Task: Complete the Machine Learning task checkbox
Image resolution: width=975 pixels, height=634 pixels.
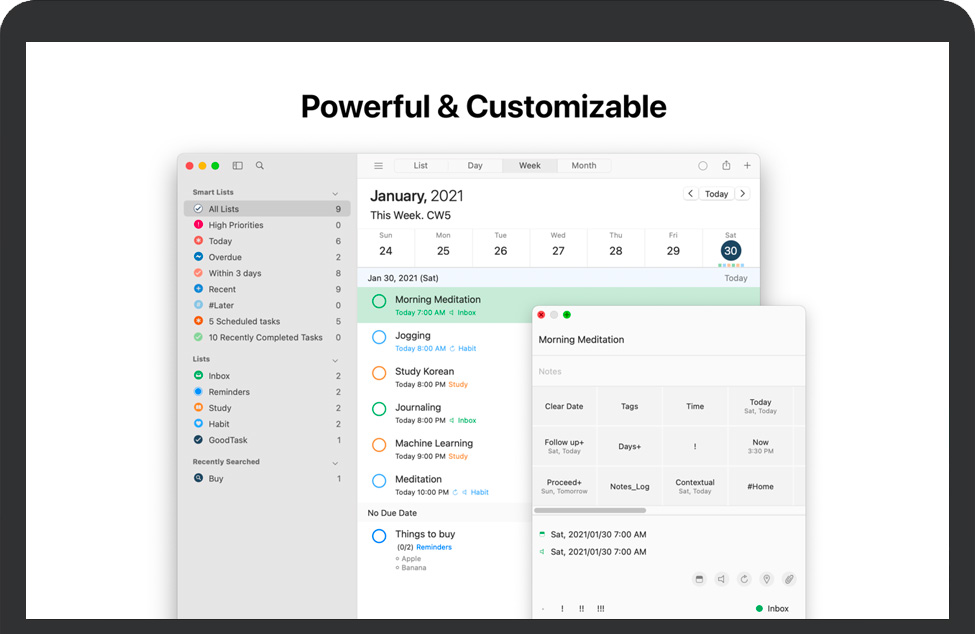Action: pyautogui.click(x=379, y=445)
